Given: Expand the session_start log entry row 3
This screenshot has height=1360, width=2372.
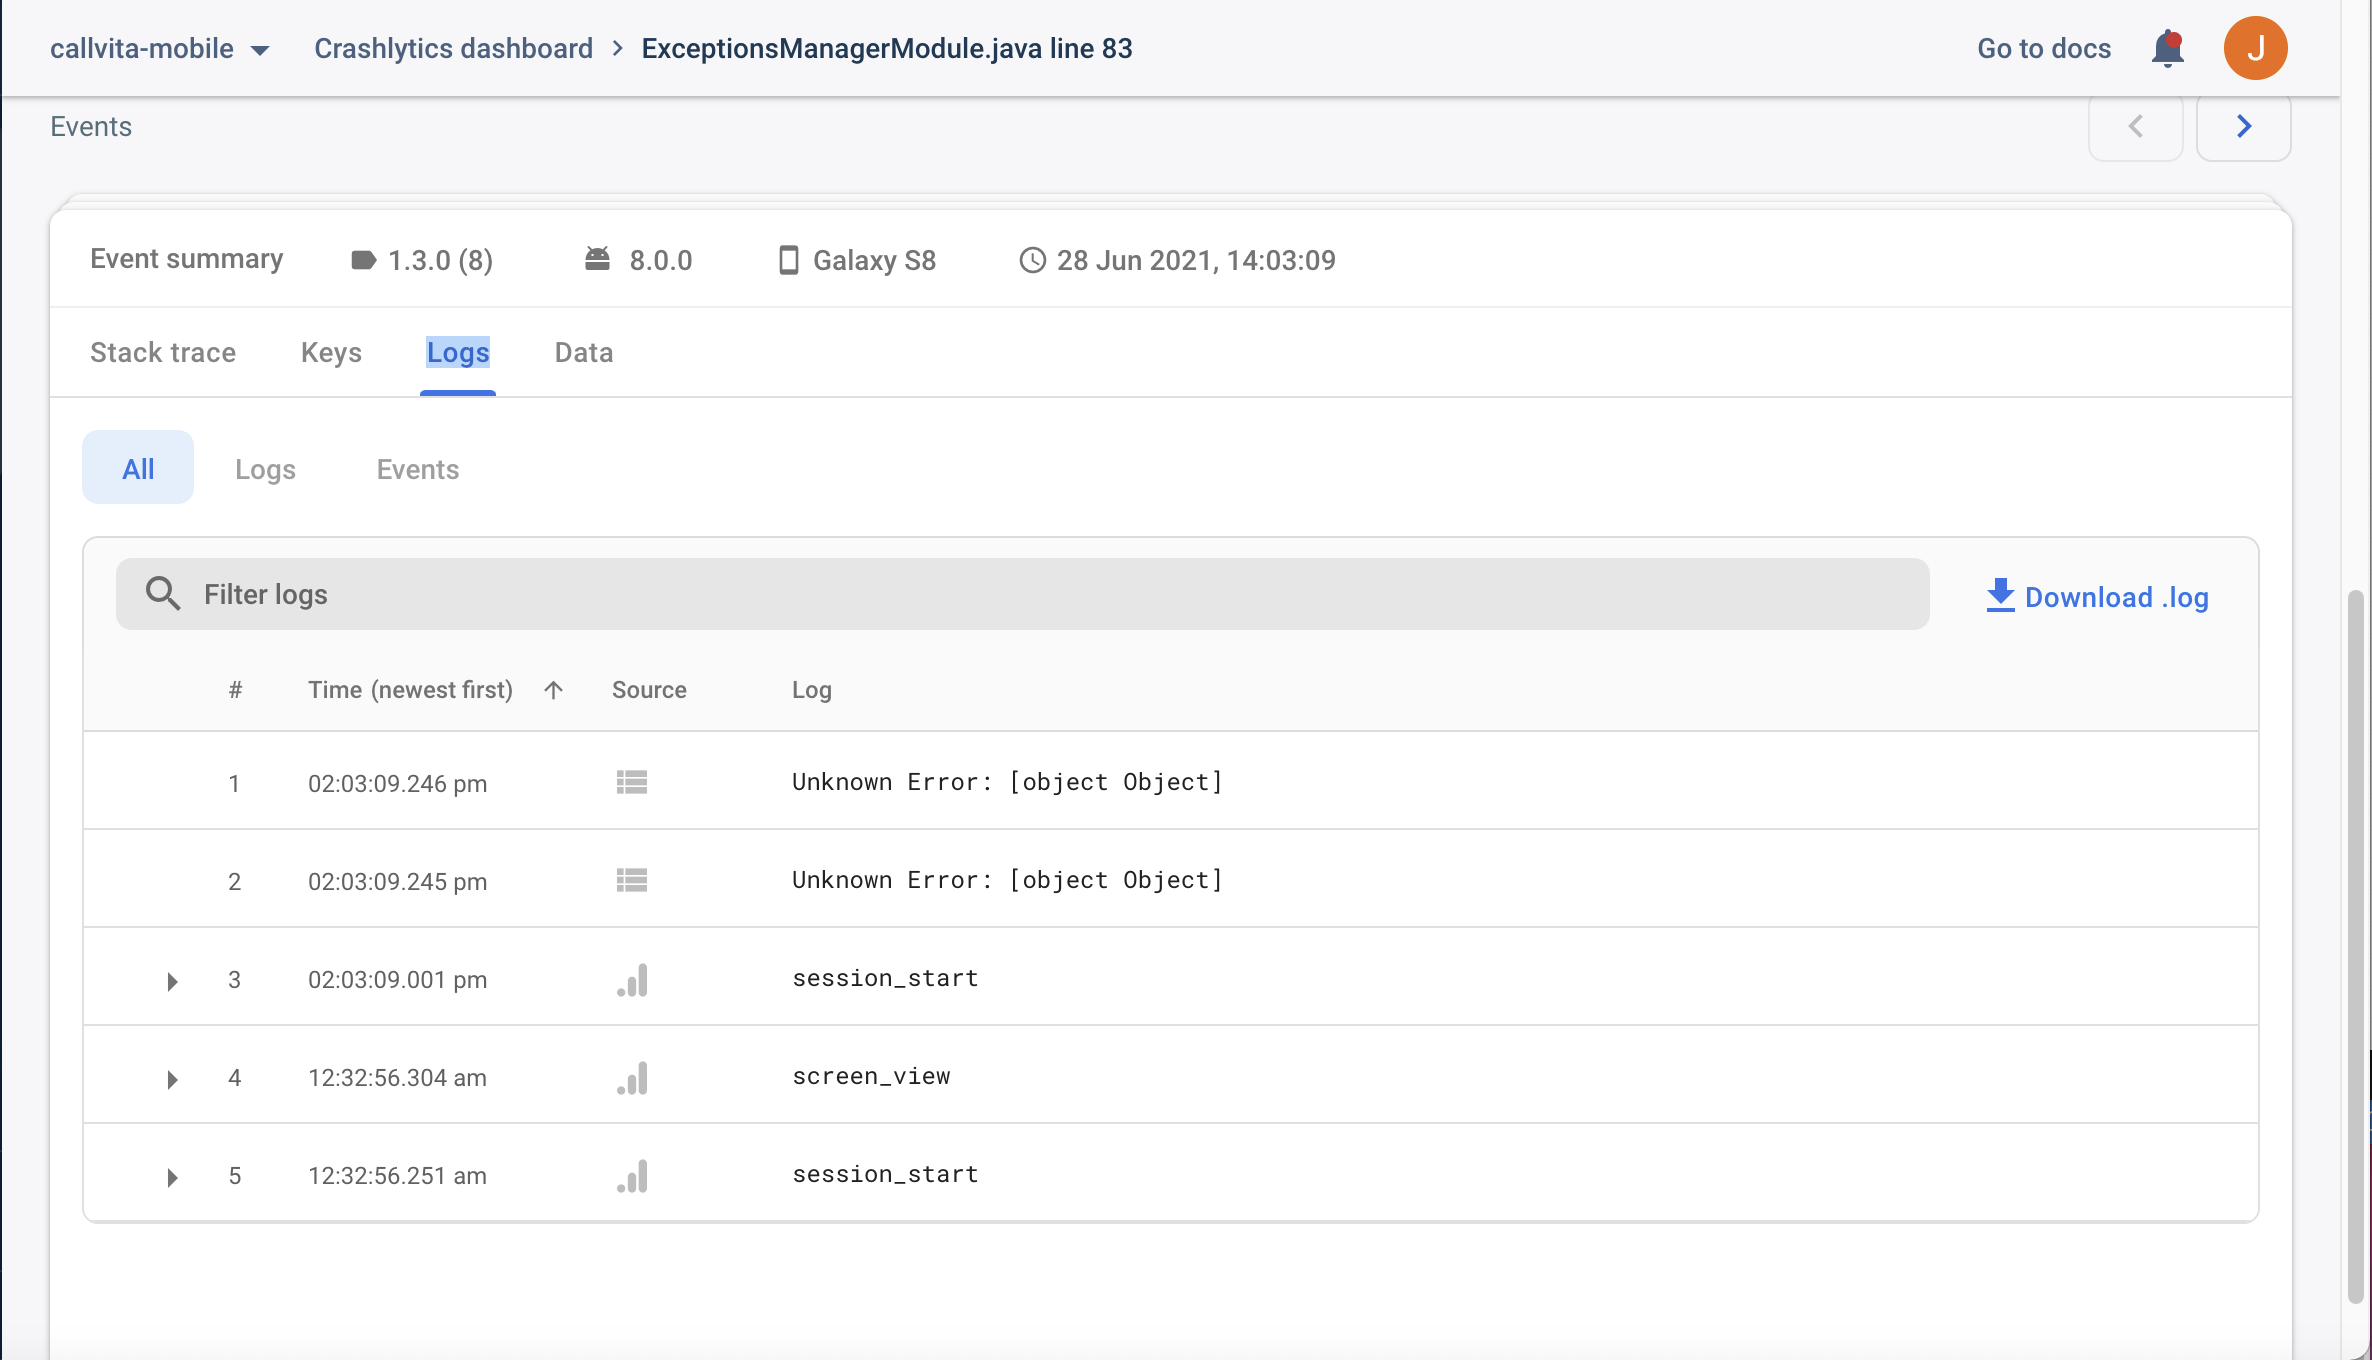Looking at the screenshot, I should coord(171,981).
